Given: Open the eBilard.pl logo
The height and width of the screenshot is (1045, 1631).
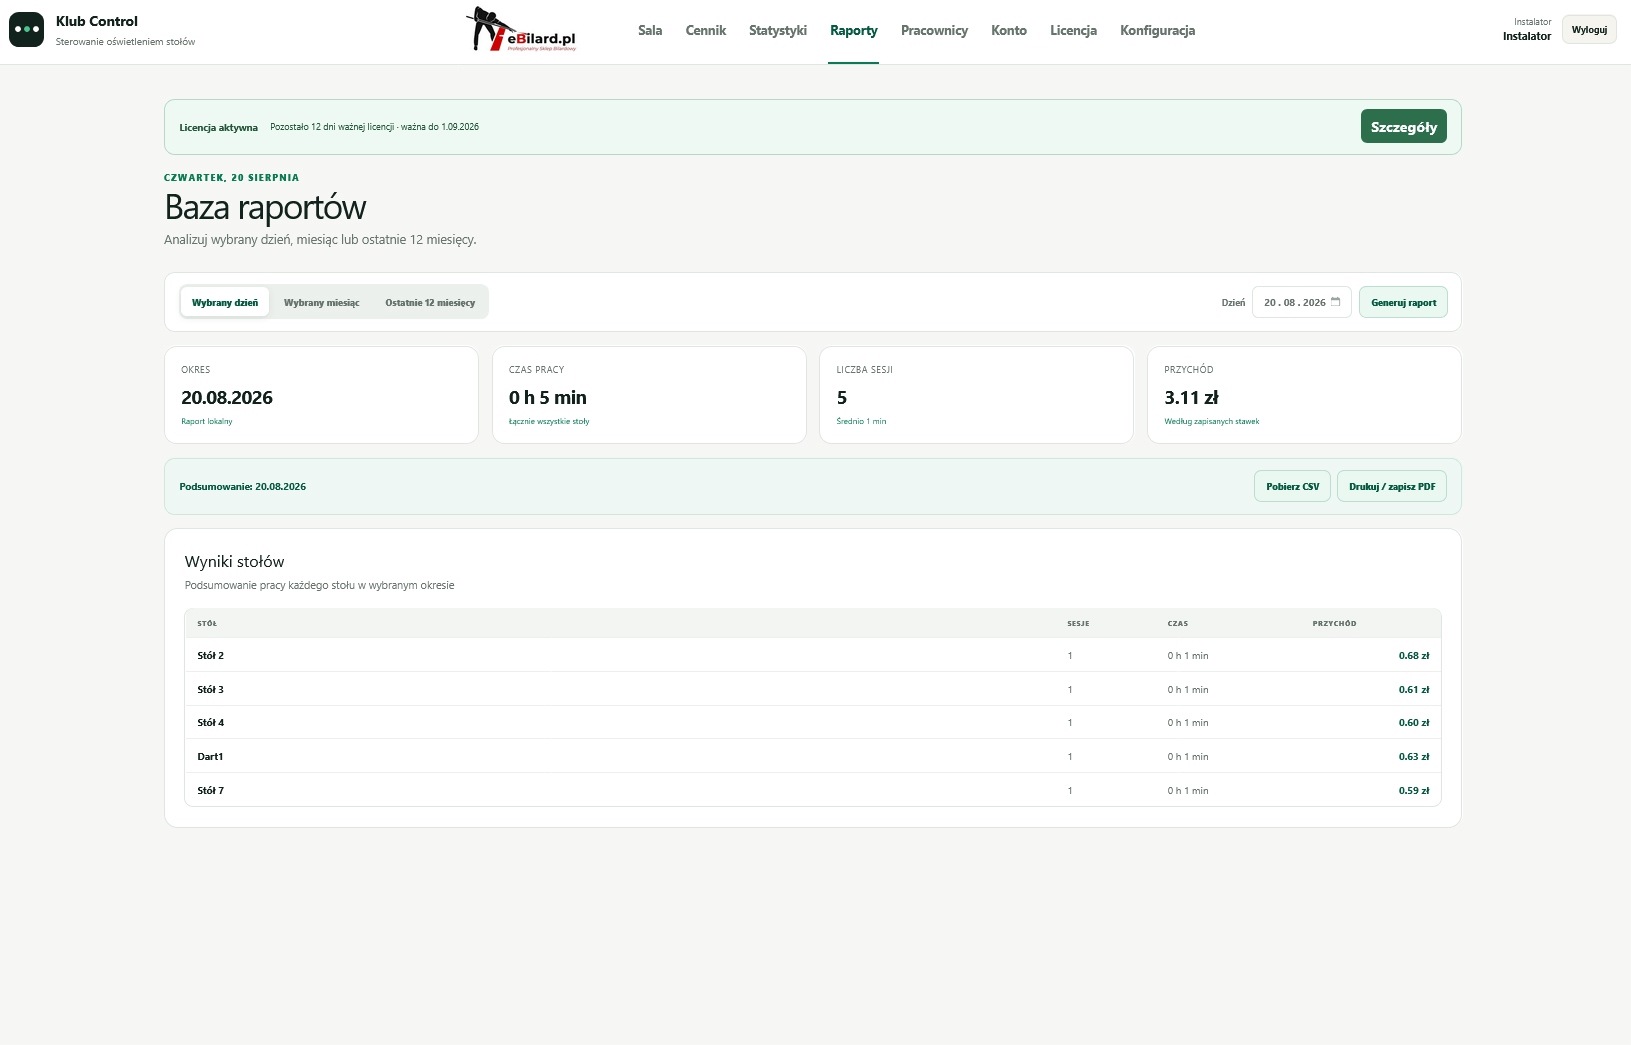Looking at the screenshot, I should [522, 30].
